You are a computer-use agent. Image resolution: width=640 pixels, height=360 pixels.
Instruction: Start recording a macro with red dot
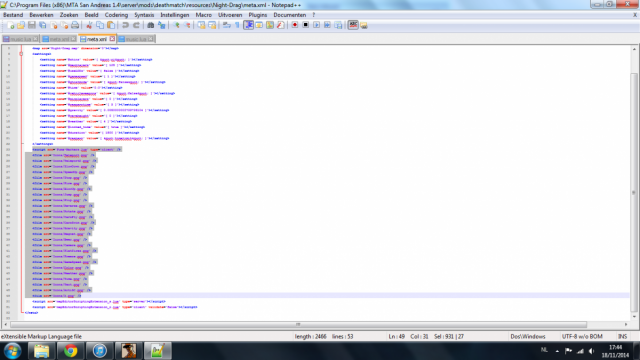(x=295, y=25)
